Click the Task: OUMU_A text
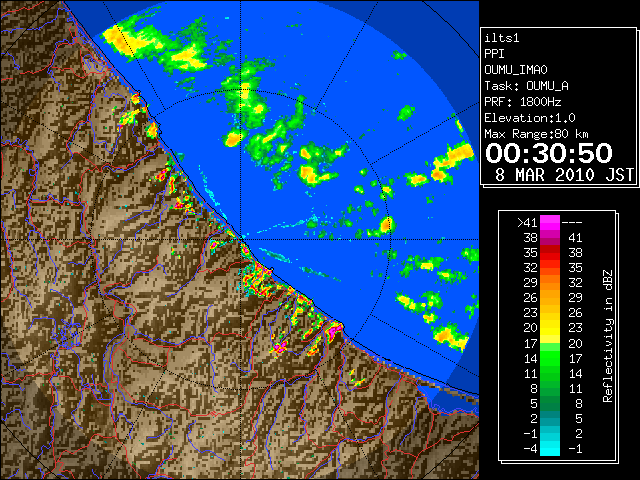Viewport: 640px width, 480px height. pos(526,86)
